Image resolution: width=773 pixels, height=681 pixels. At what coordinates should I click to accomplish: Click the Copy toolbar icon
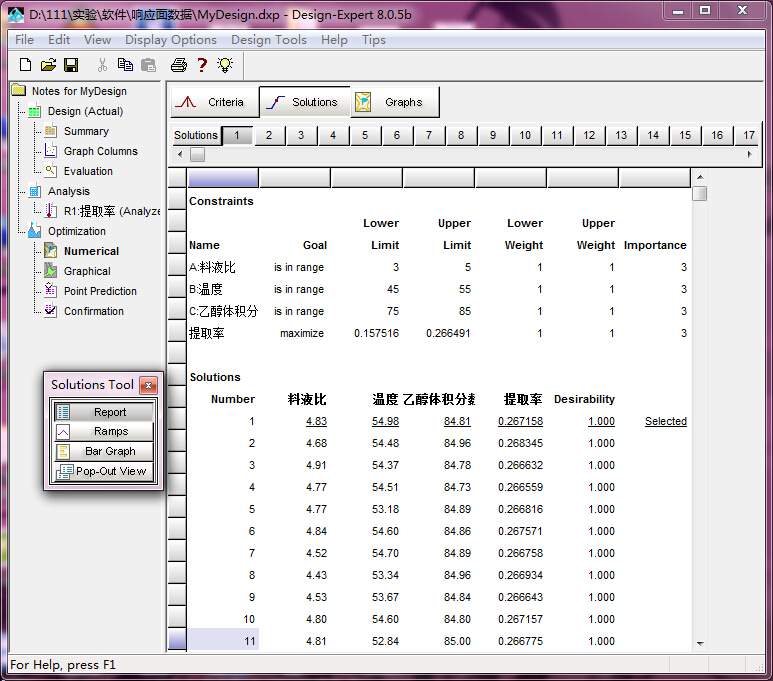click(x=125, y=65)
